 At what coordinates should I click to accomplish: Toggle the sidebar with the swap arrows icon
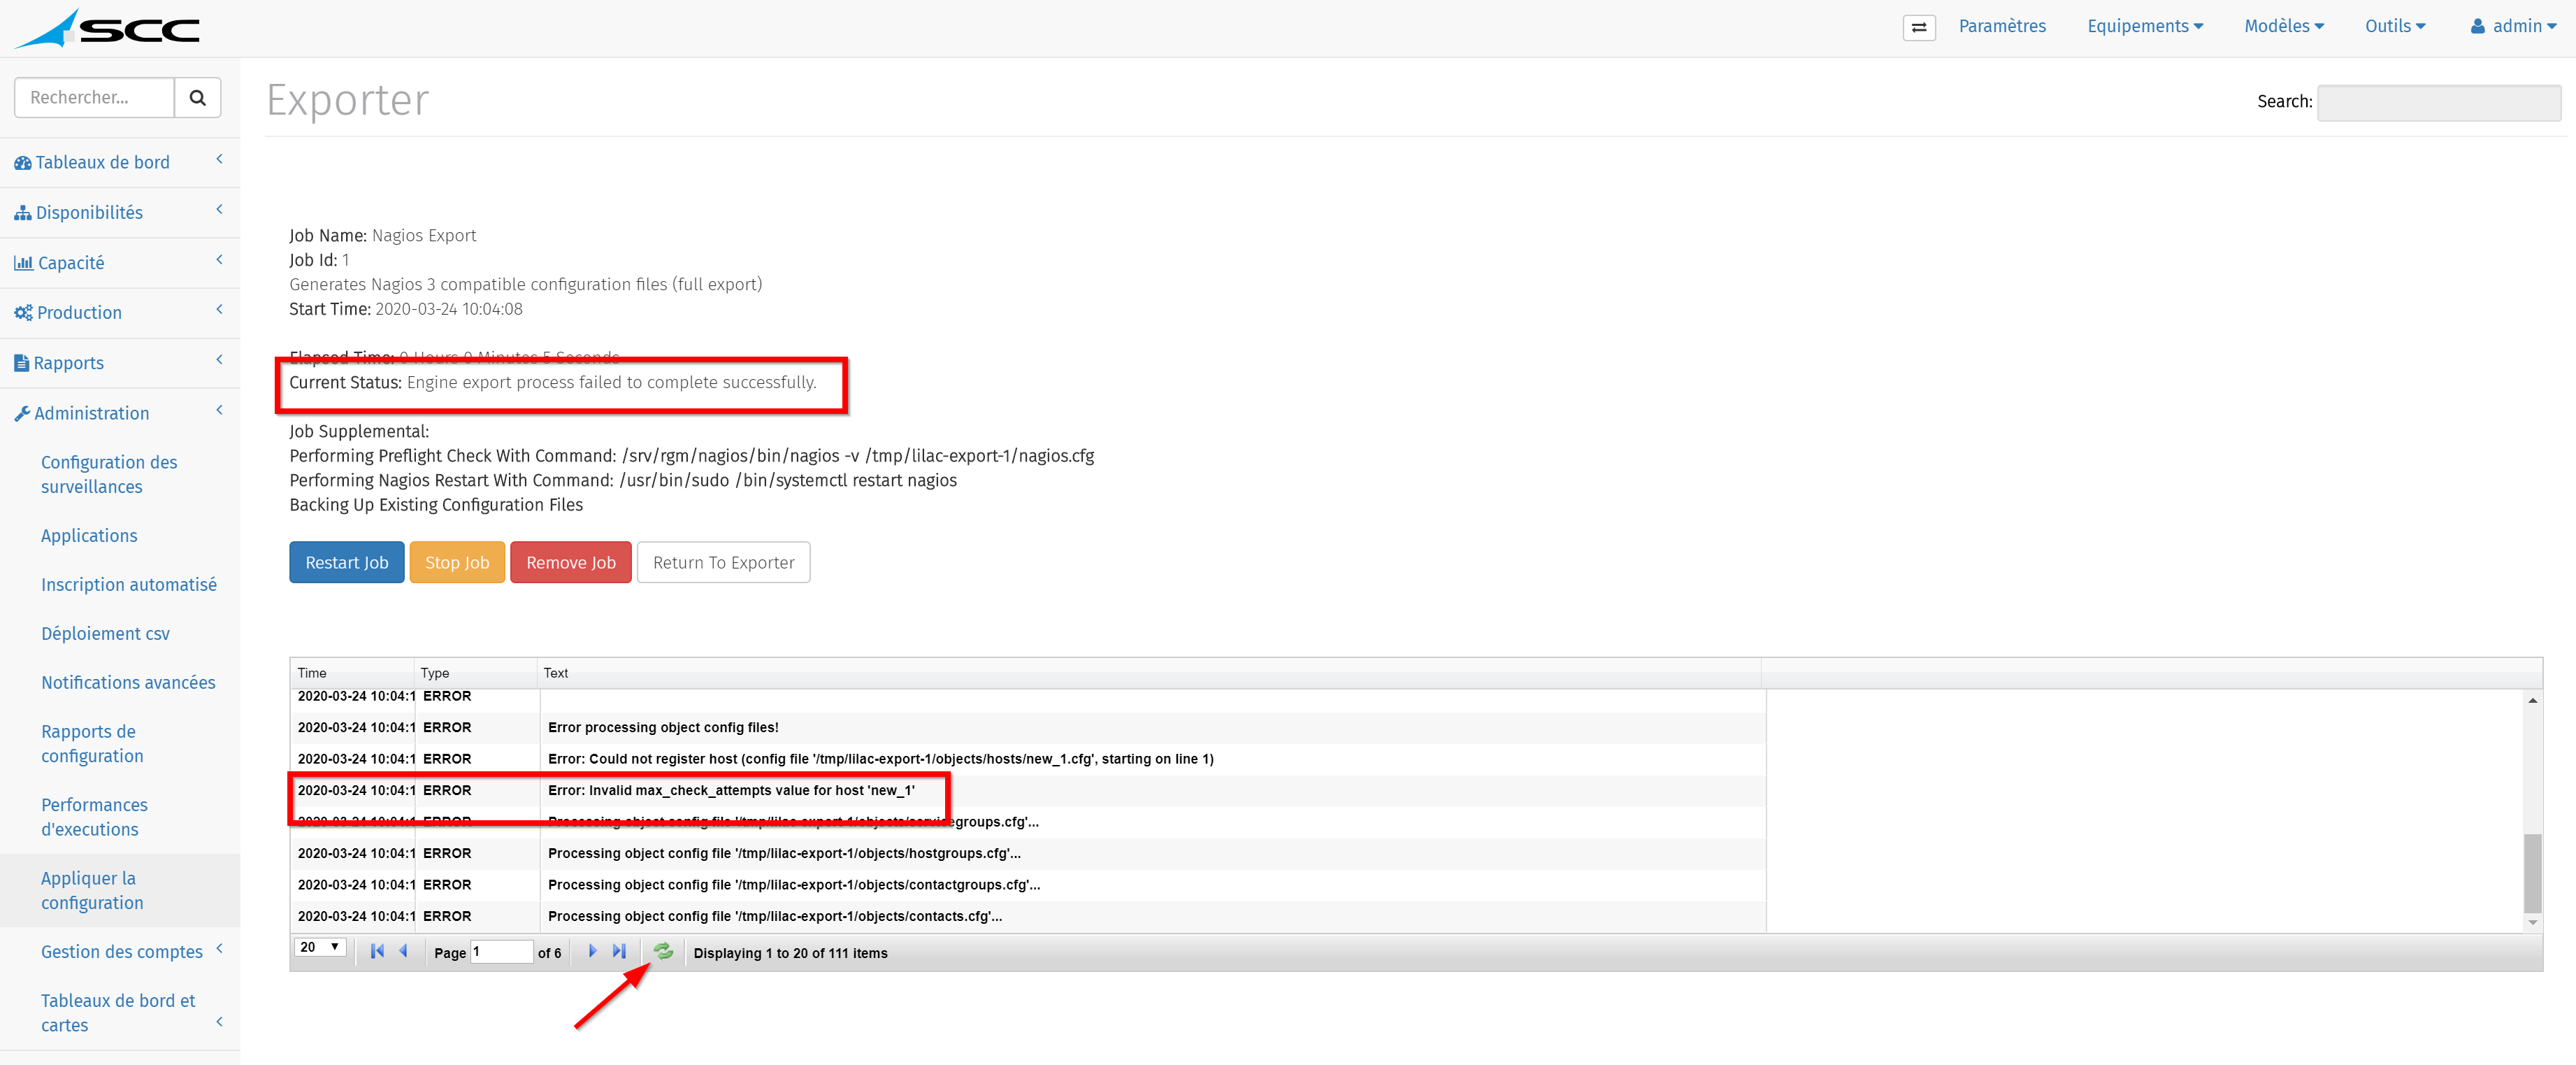point(1918,27)
